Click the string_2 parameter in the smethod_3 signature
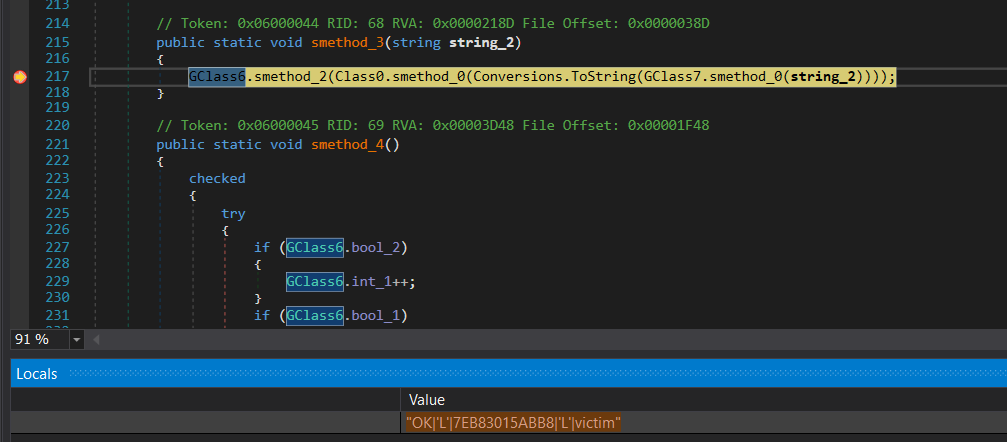This screenshot has height=442, width=1007. point(485,43)
